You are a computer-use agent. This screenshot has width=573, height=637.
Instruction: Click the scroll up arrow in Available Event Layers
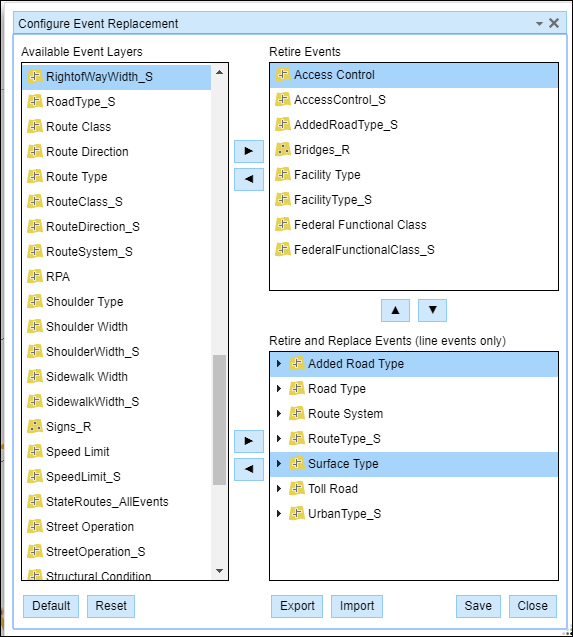click(x=219, y=72)
